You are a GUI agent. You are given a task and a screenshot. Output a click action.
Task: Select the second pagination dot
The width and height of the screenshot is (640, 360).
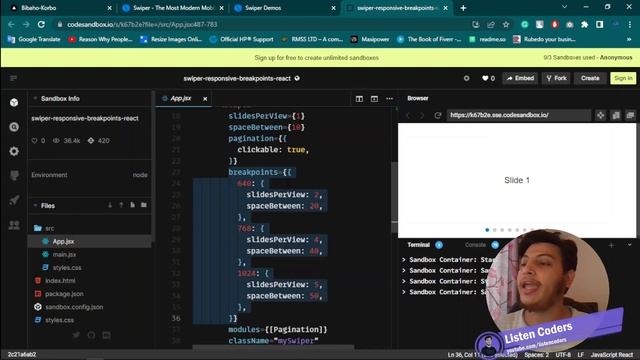495,230
